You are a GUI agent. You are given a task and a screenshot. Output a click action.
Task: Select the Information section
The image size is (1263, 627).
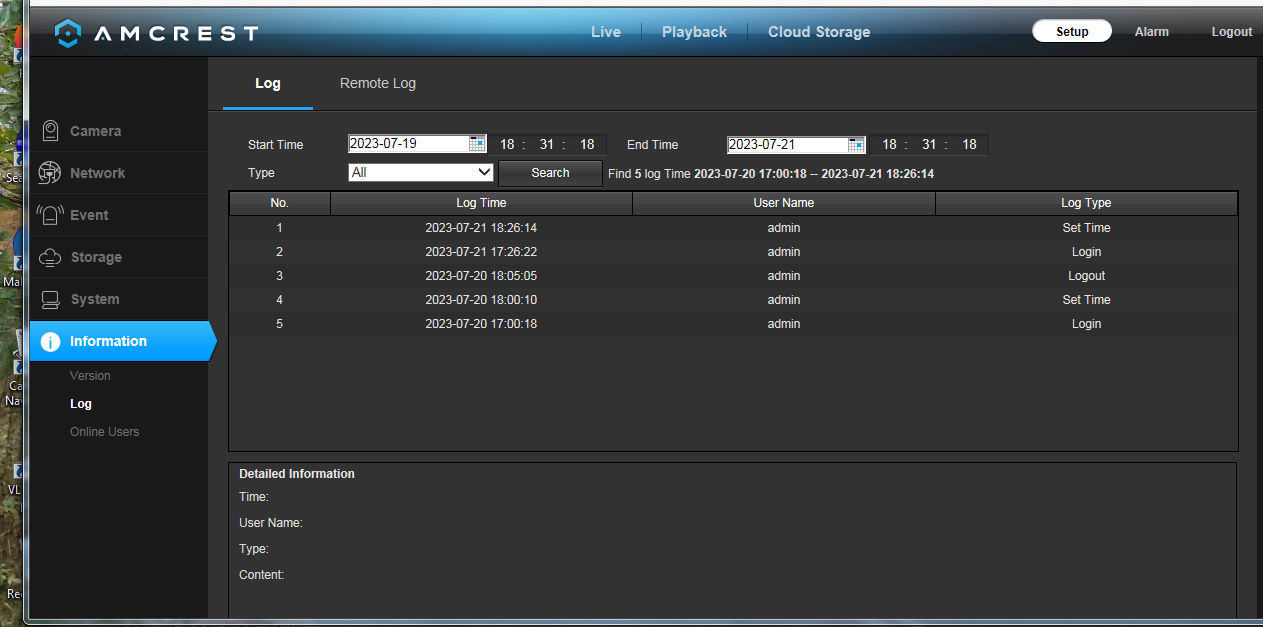(x=122, y=341)
